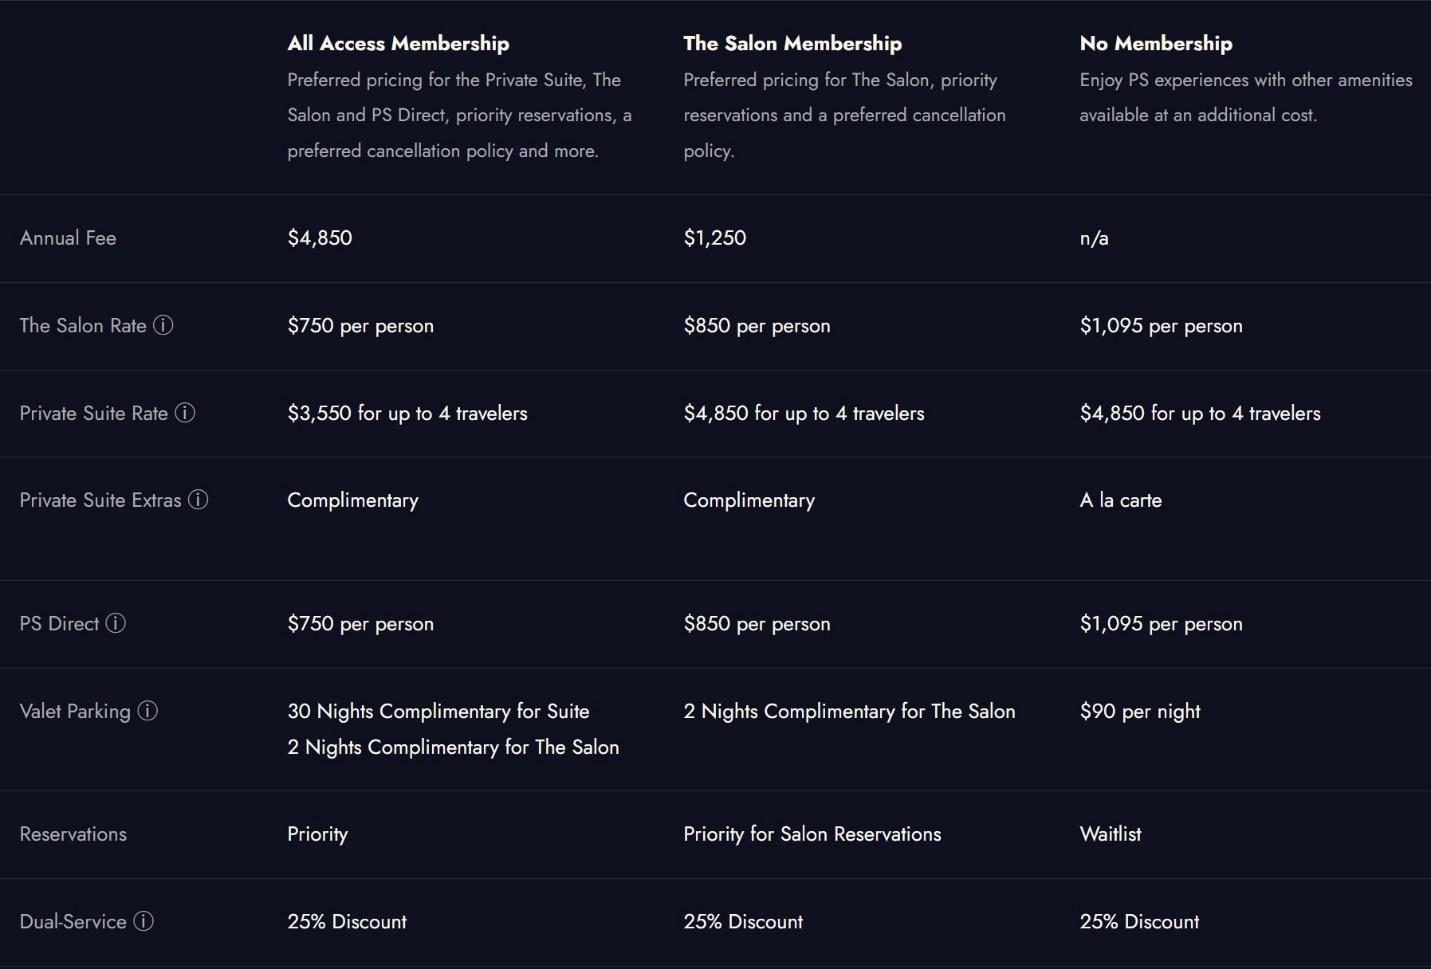Click 30 Nights Complimentary for Suite text

click(x=438, y=711)
